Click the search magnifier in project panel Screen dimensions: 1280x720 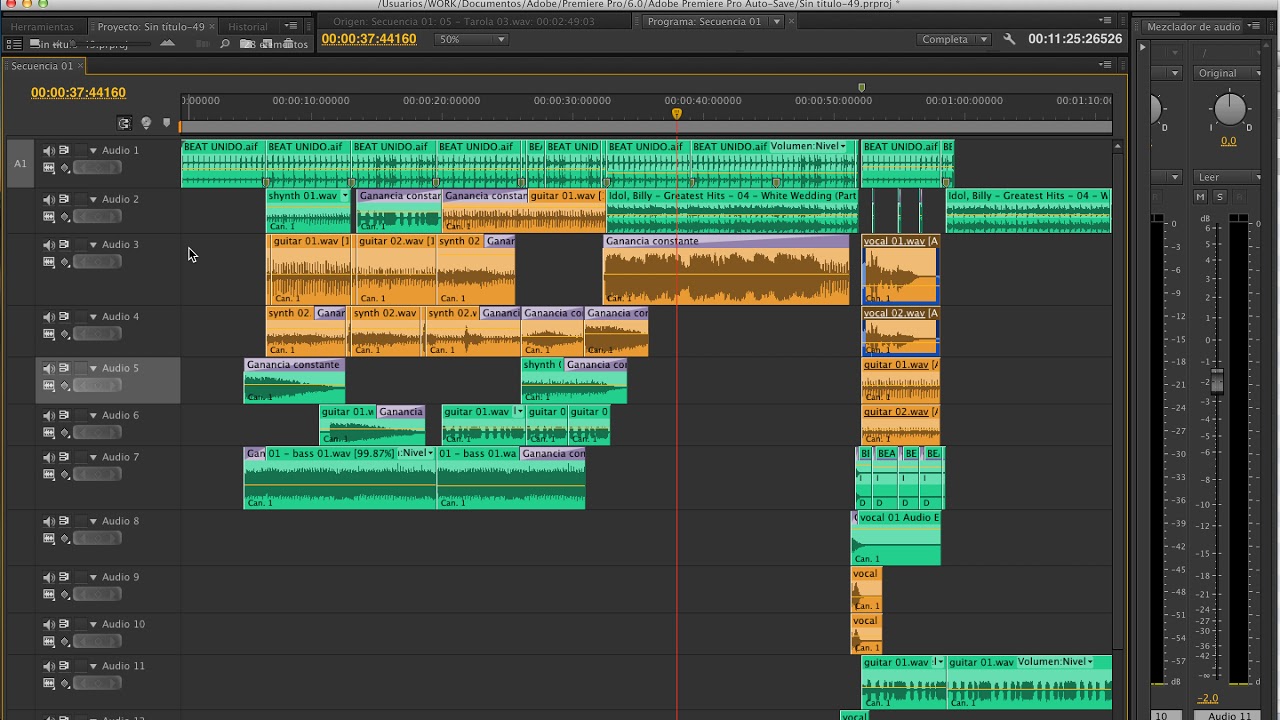[x=225, y=44]
